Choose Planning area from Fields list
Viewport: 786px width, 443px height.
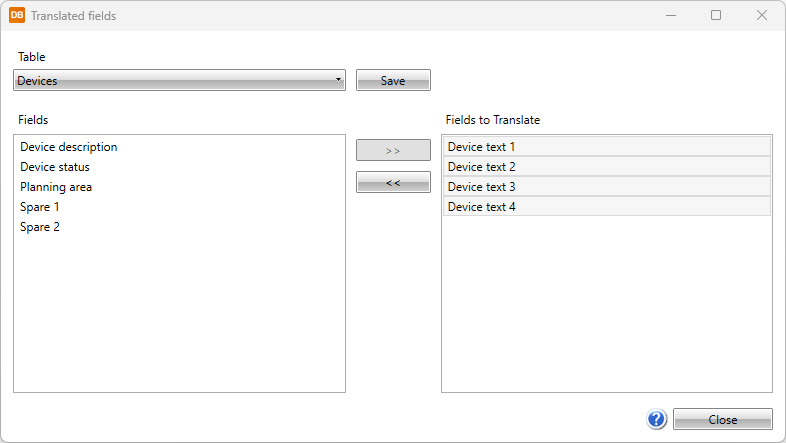click(x=56, y=187)
